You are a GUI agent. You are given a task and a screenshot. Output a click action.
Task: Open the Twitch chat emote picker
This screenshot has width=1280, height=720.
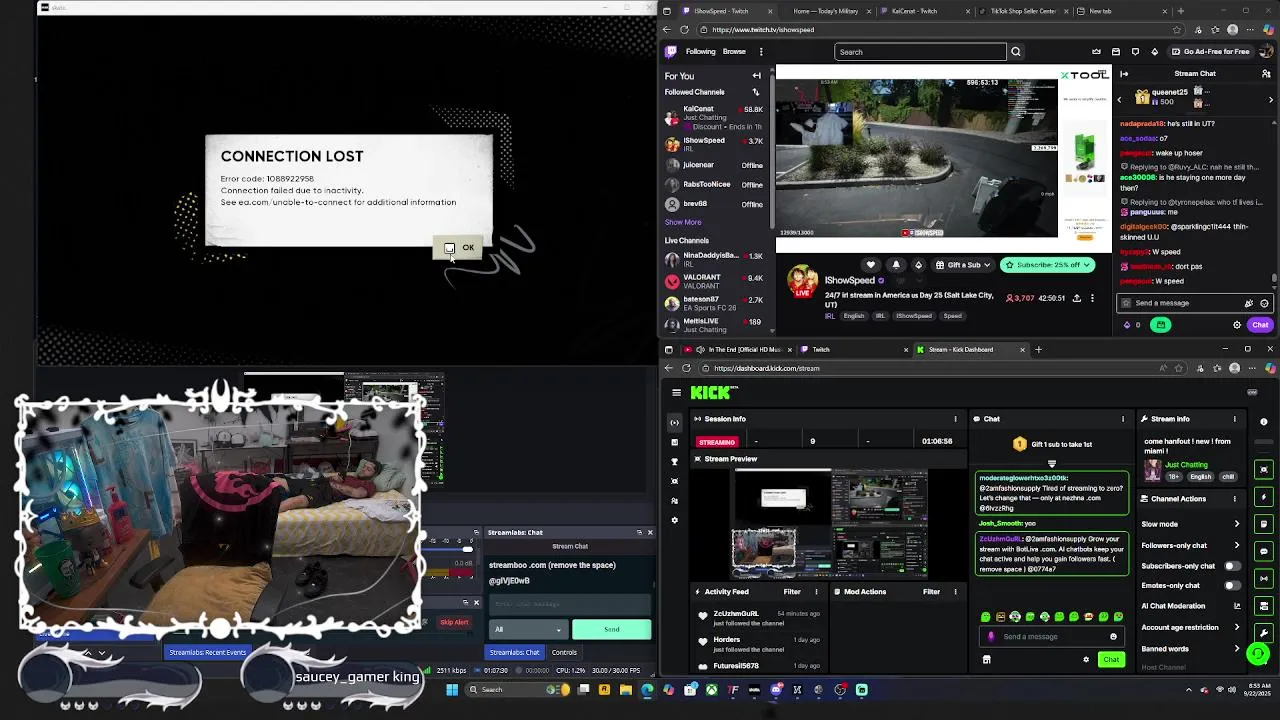(1264, 303)
